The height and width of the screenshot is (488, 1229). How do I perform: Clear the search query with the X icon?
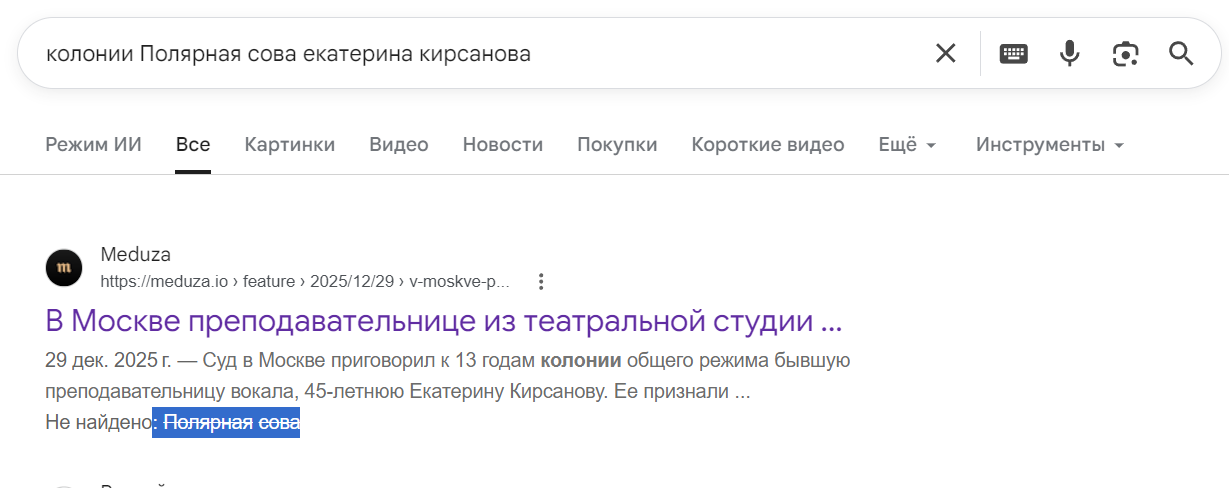click(x=945, y=53)
